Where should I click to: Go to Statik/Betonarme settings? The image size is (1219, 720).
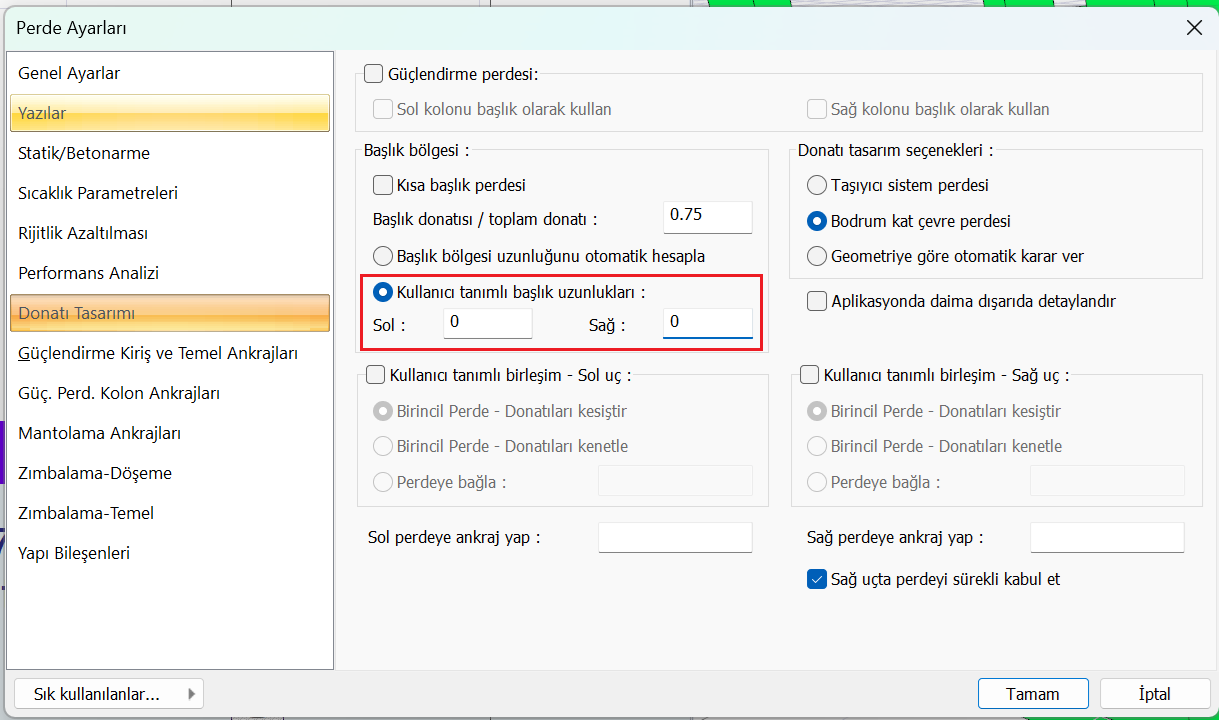[x=170, y=153]
